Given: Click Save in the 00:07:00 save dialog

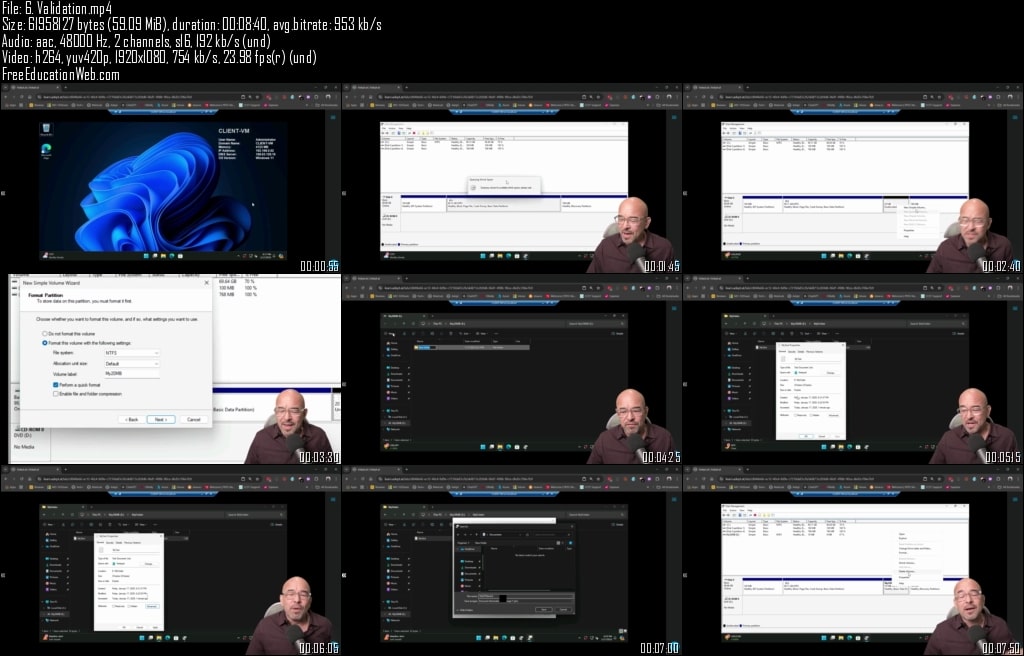Looking at the screenshot, I should pyautogui.click(x=543, y=610).
